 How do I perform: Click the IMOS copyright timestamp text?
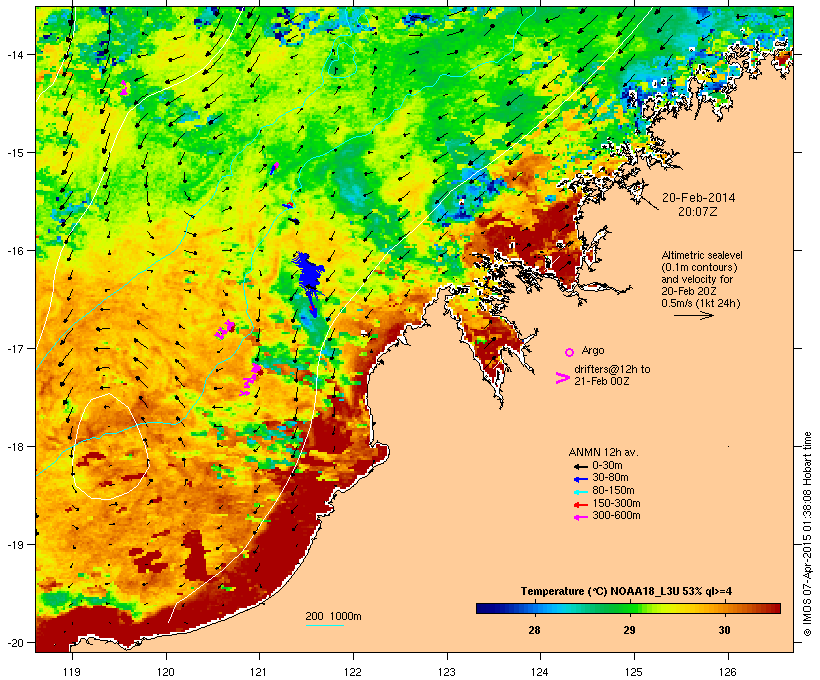pyautogui.click(x=807, y=534)
